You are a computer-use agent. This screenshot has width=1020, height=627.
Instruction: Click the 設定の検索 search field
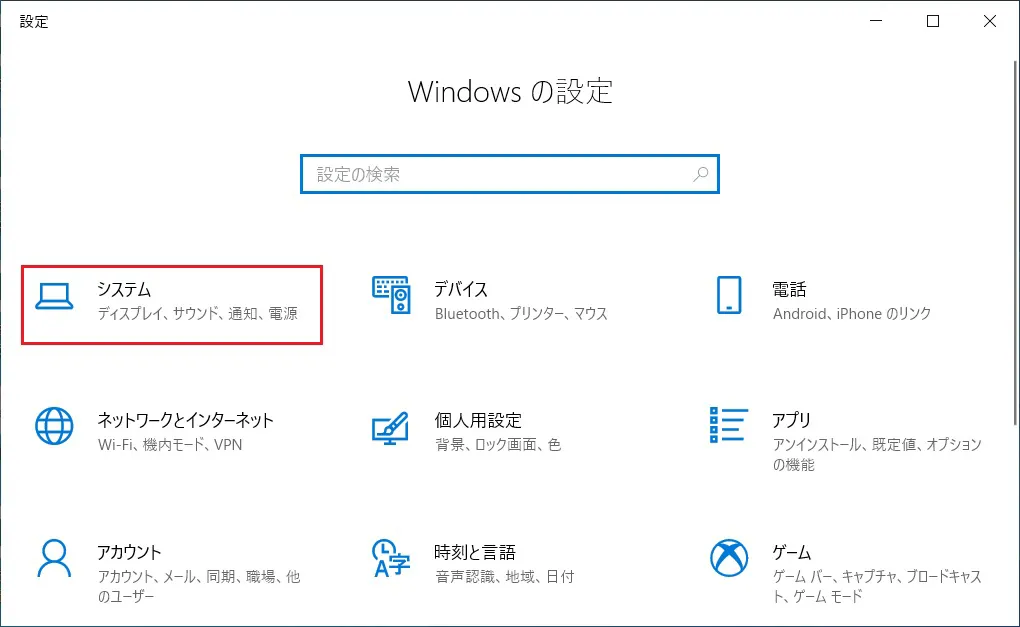pyautogui.click(x=509, y=174)
